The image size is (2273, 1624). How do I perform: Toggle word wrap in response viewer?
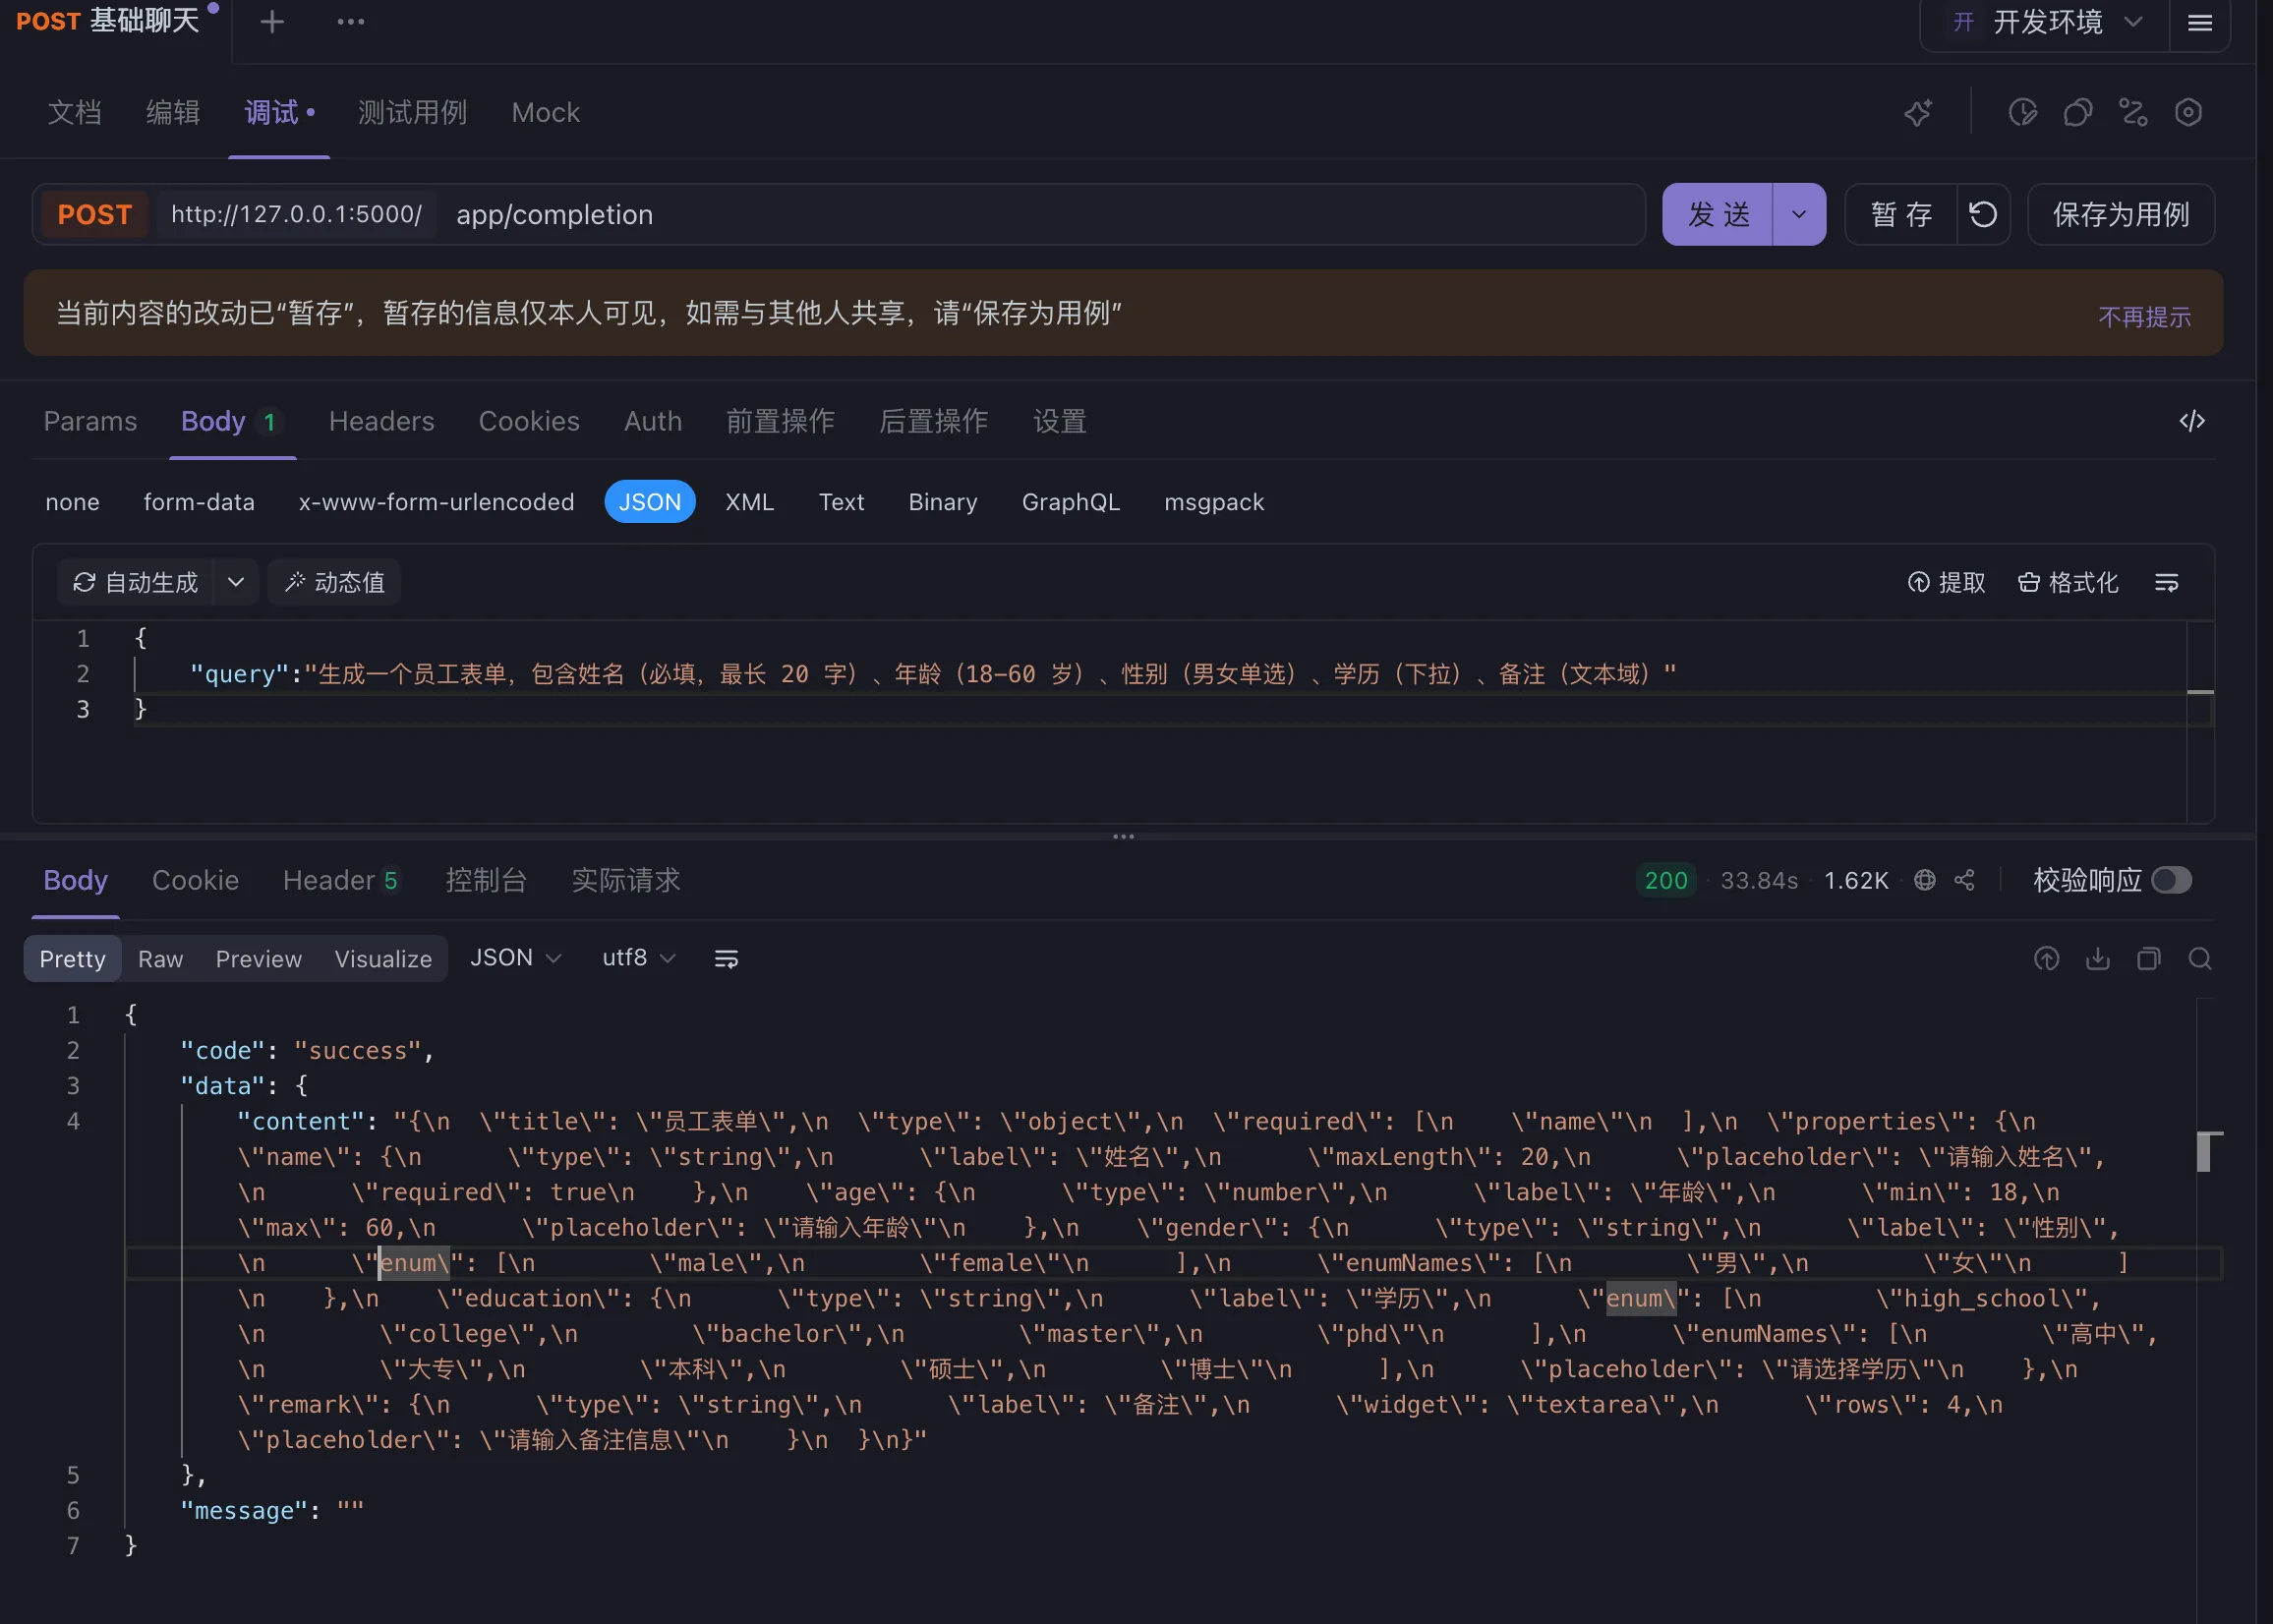(726, 959)
